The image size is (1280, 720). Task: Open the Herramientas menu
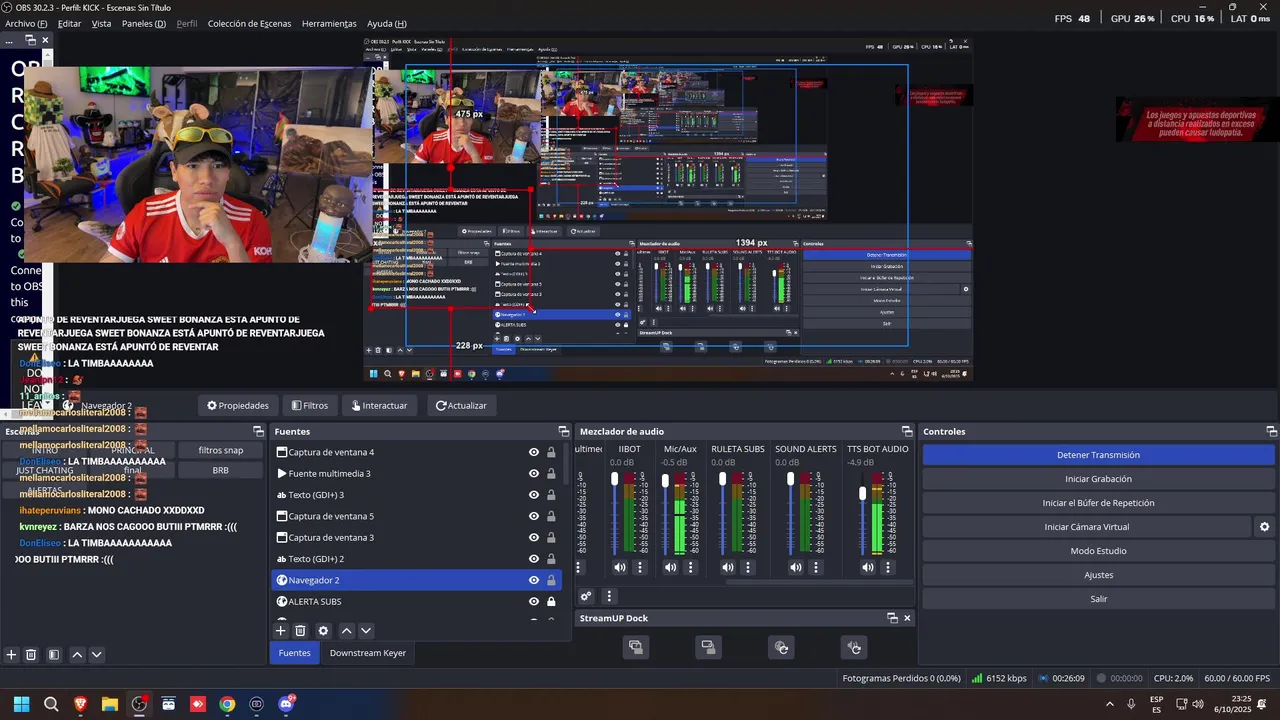(329, 23)
